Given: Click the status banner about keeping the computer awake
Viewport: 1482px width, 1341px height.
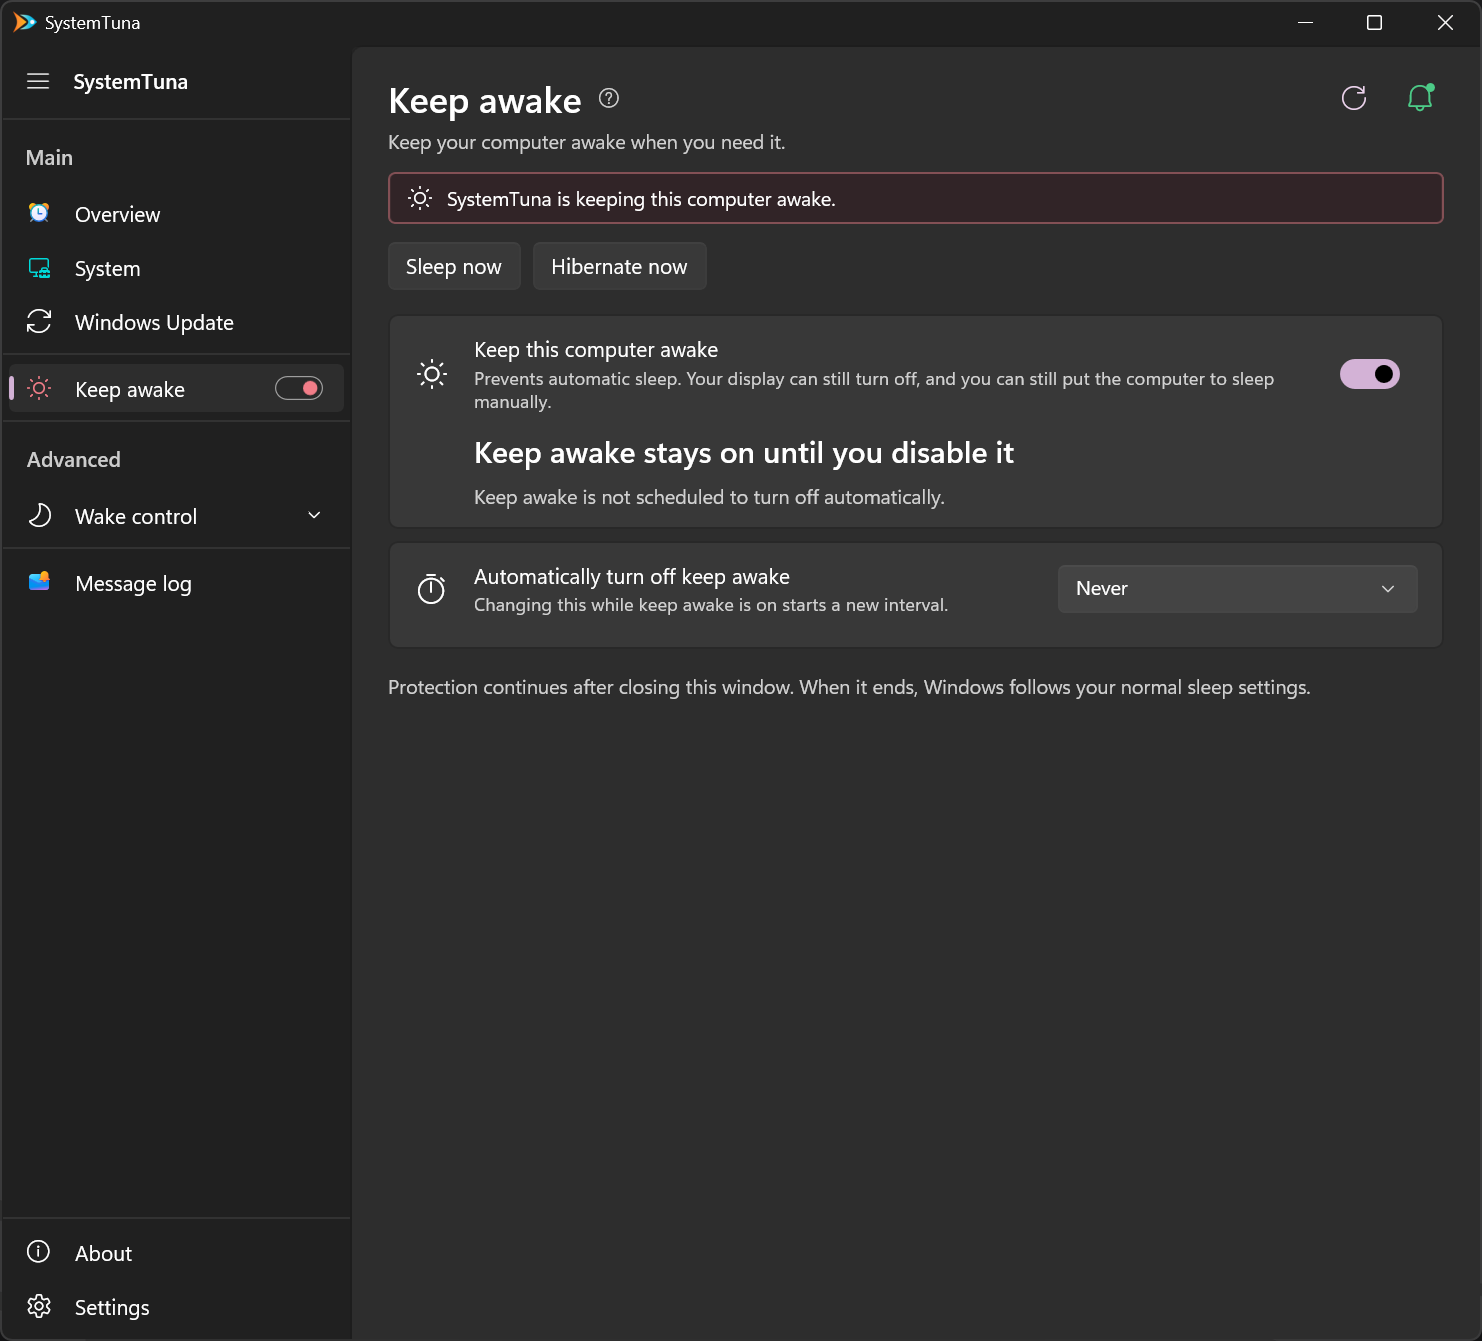Looking at the screenshot, I should 915,198.
